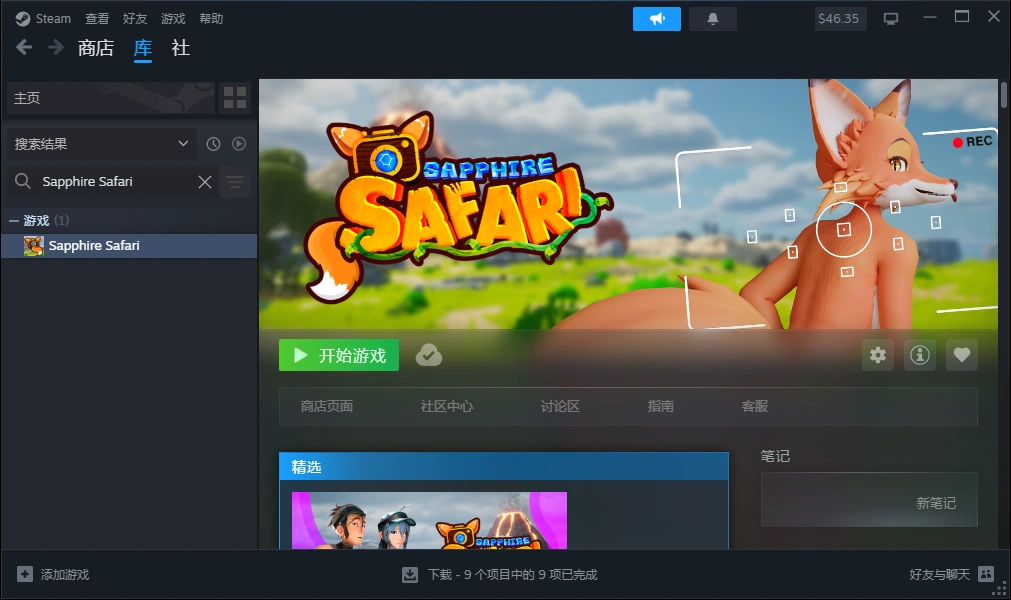Open the 游戏 menu in top bar
The width and height of the screenshot is (1011, 600).
pyautogui.click(x=173, y=19)
